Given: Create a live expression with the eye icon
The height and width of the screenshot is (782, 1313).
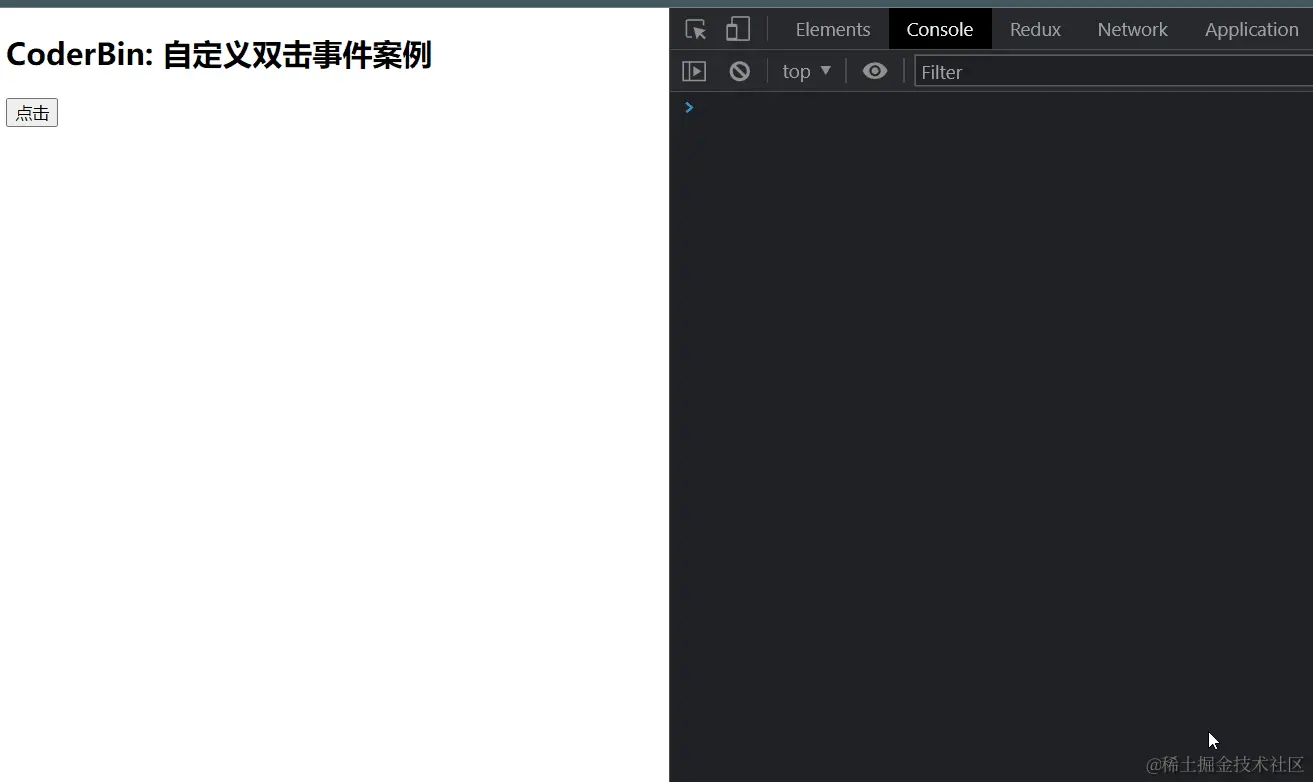Looking at the screenshot, I should click(875, 70).
